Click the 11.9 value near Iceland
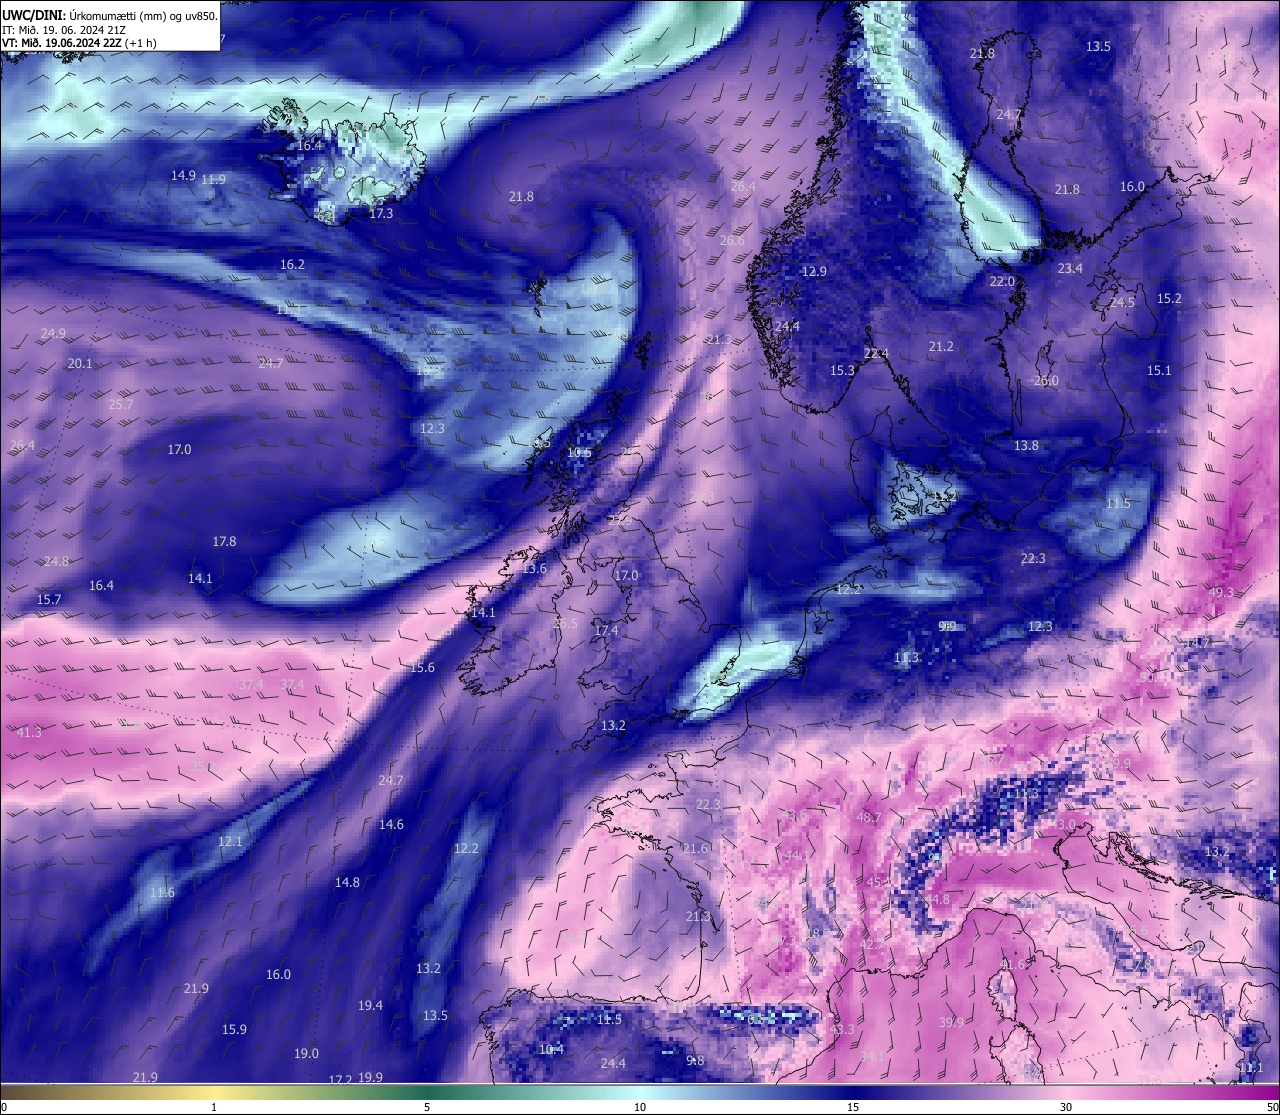 pos(213,179)
